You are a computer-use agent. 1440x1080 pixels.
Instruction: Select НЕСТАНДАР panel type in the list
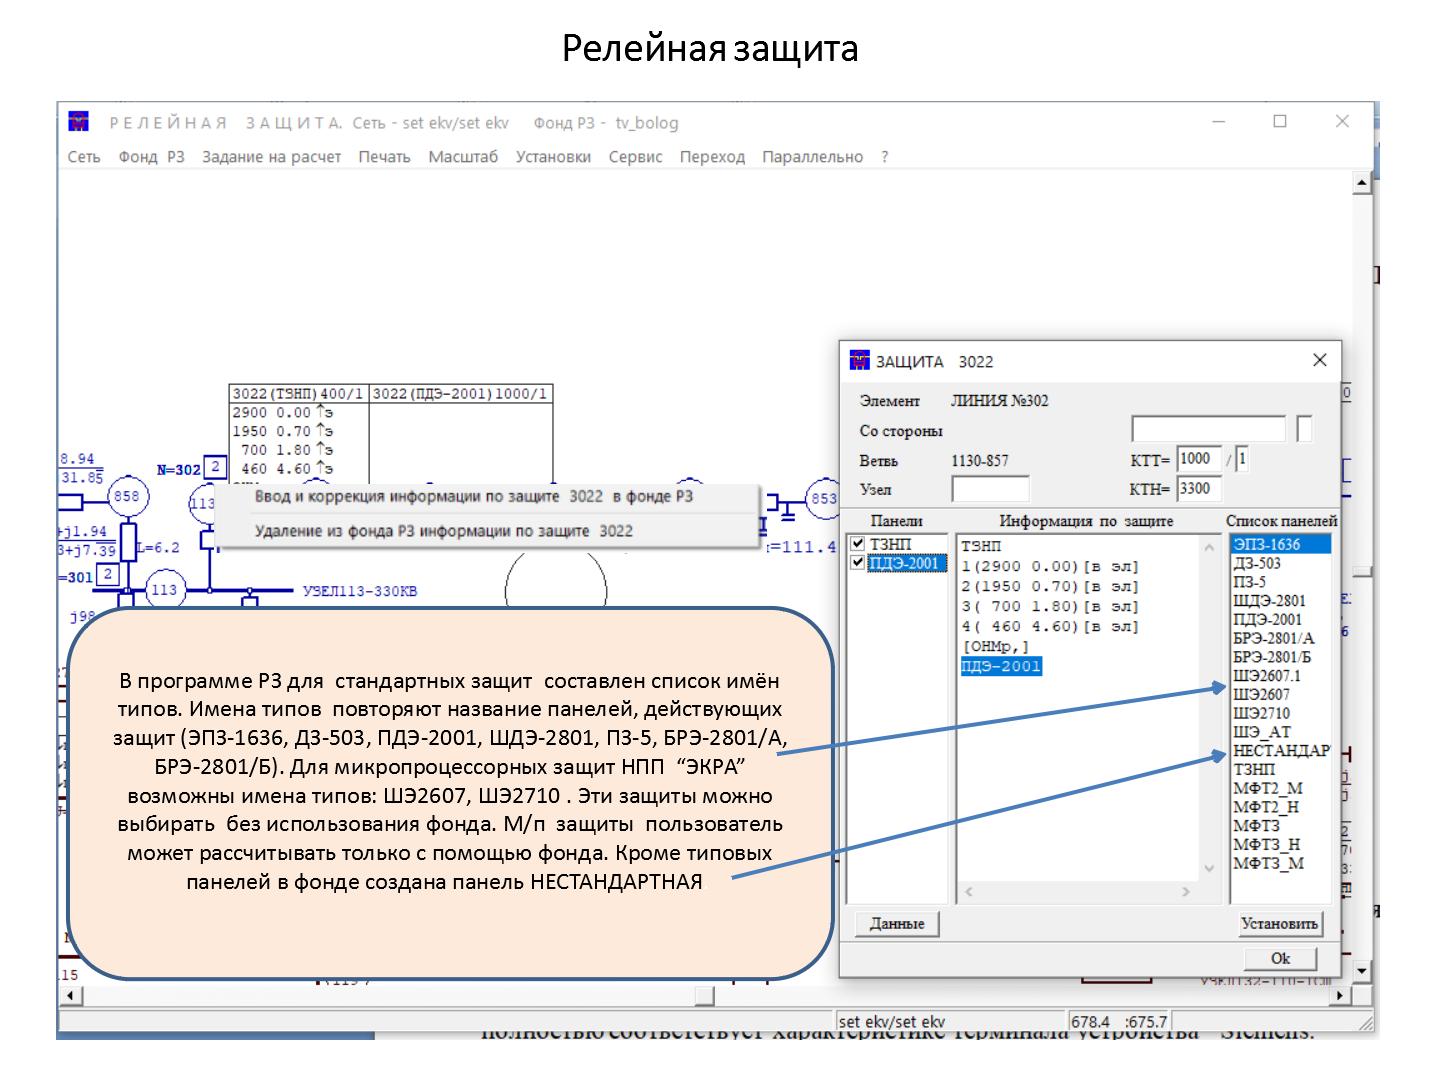(1280, 751)
